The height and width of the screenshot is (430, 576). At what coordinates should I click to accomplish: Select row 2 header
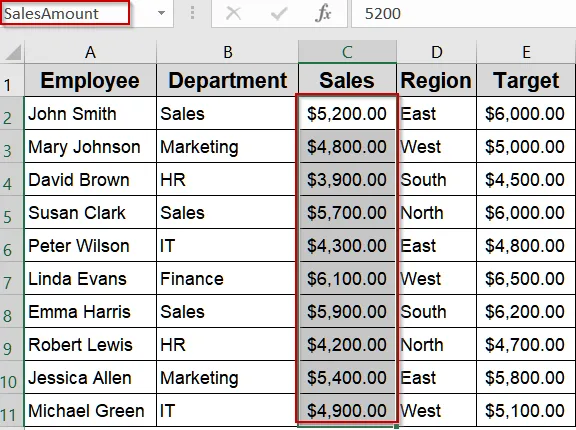click(12, 113)
